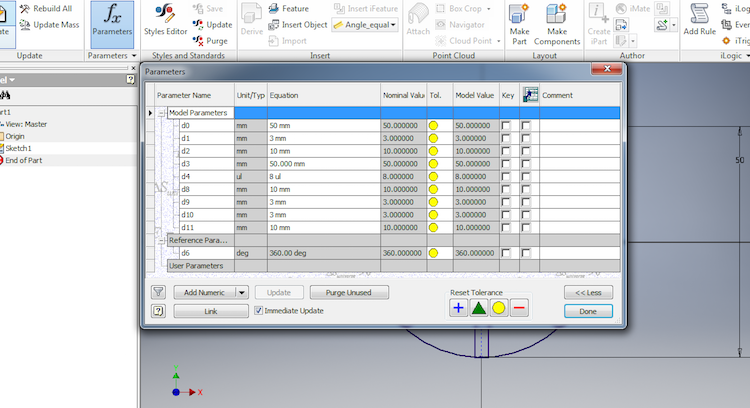The width and height of the screenshot is (750, 408).
Task: Toggle export checkbox for parameter d11
Action: click(x=526, y=227)
